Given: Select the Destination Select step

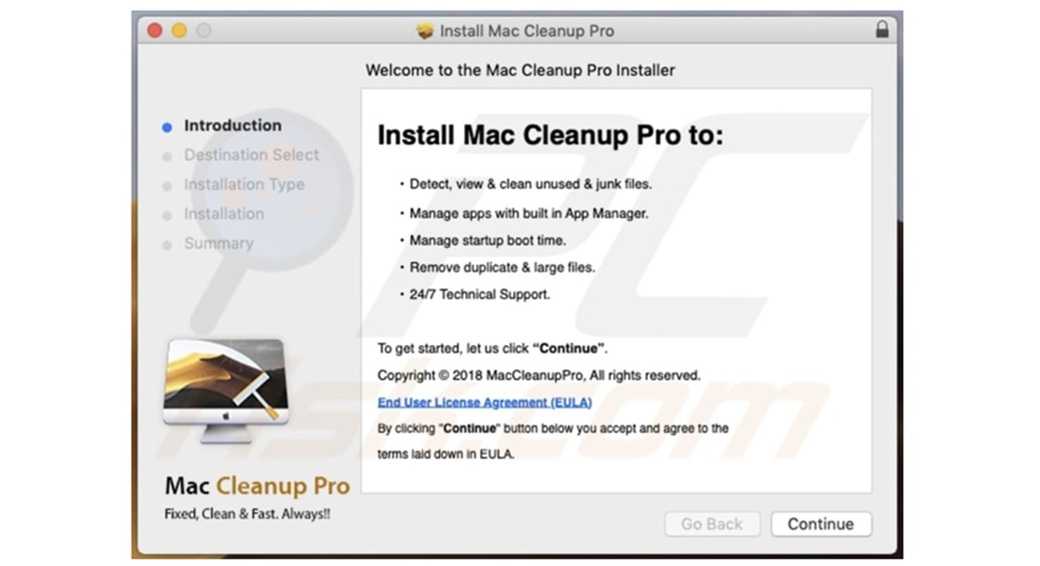Looking at the screenshot, I should (x=251, y=155).
